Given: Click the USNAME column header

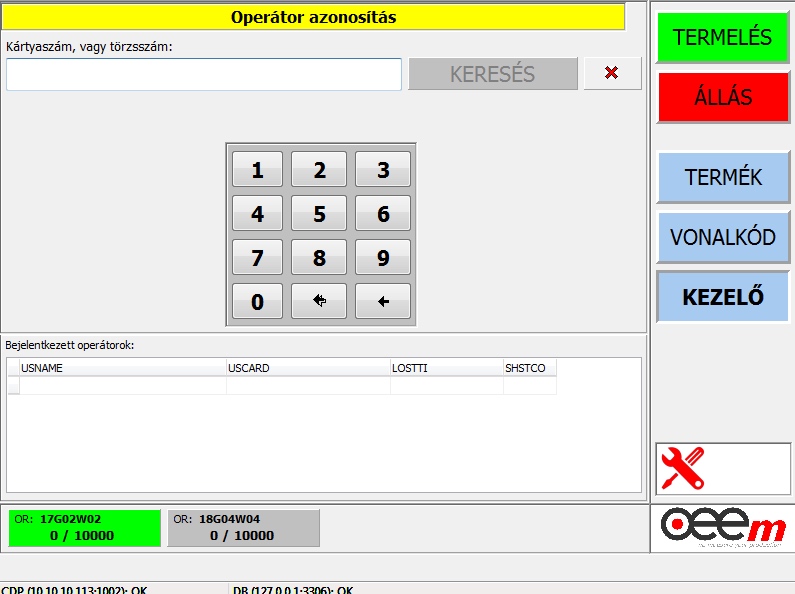Looking at the screenshot, I should point(123,368).
